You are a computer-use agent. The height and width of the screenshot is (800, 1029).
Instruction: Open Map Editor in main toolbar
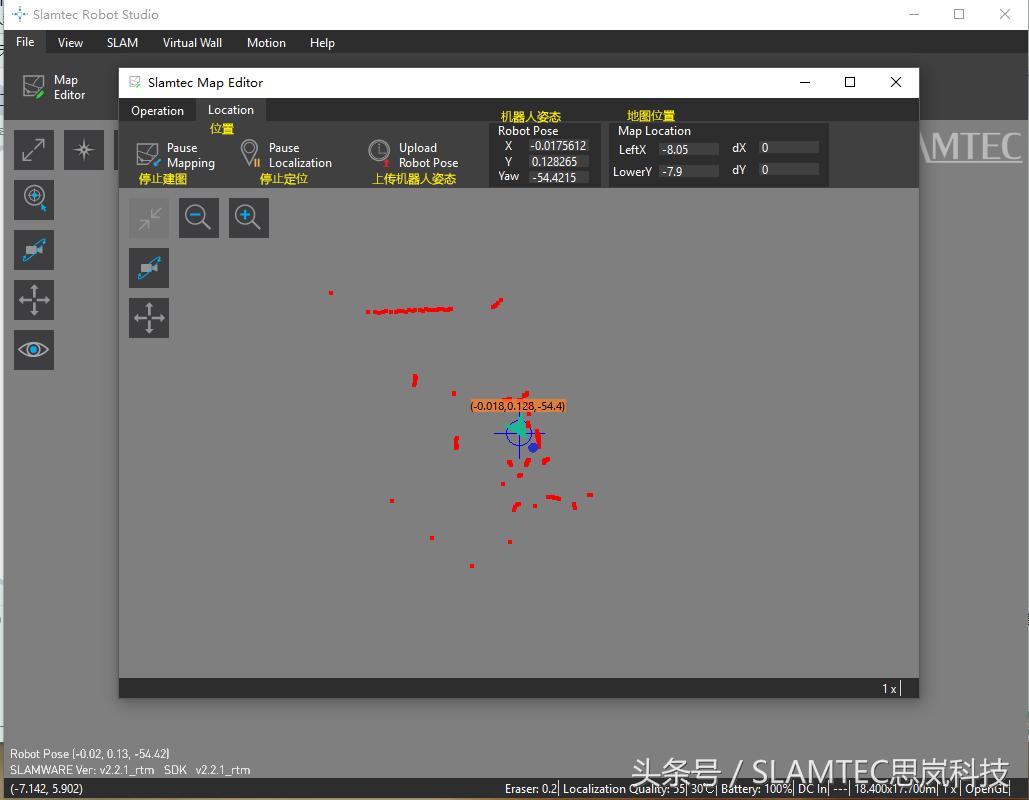tap(54, 87)
